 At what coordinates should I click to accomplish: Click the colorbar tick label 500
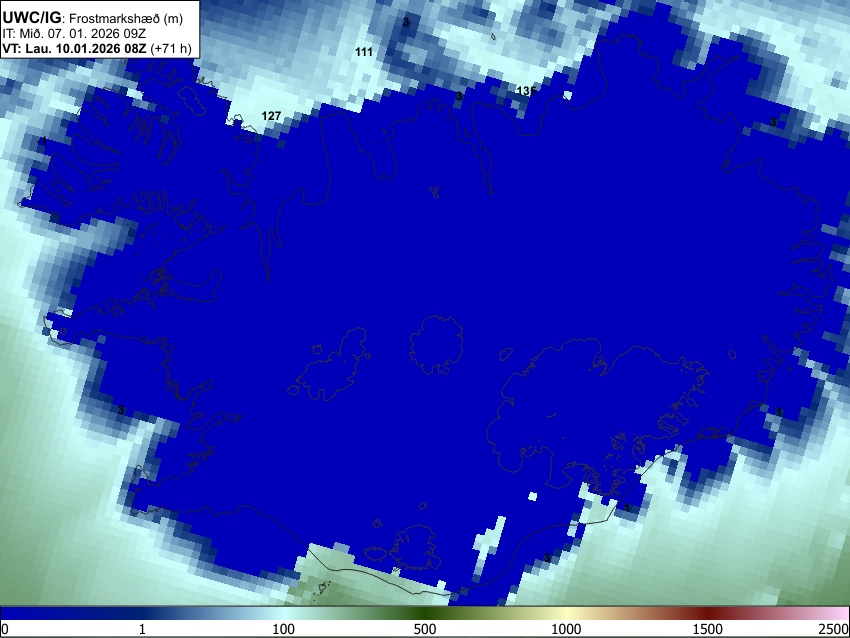point(425,629)
